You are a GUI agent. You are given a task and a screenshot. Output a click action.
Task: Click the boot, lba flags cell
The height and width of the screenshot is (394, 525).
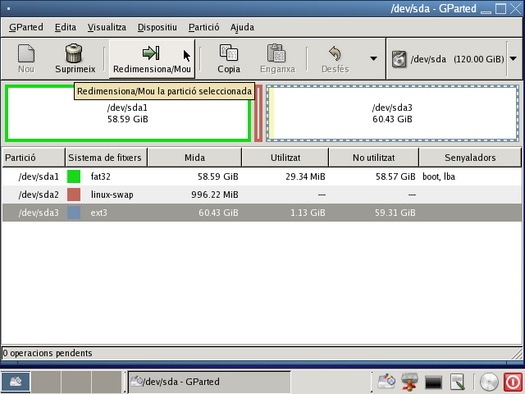point(439,176)
